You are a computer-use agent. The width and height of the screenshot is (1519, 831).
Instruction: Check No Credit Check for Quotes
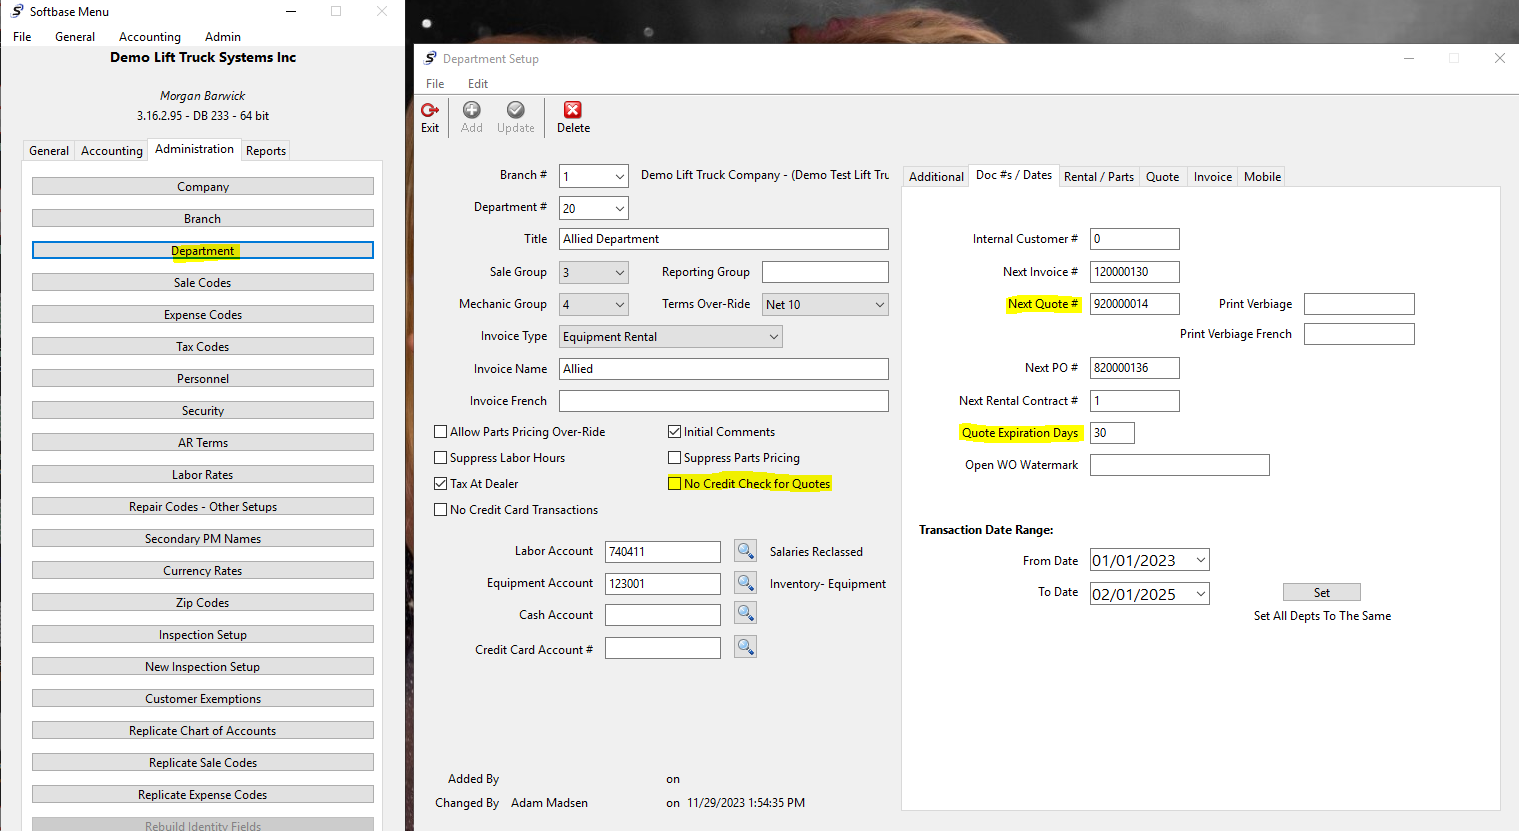click(674, 484)
